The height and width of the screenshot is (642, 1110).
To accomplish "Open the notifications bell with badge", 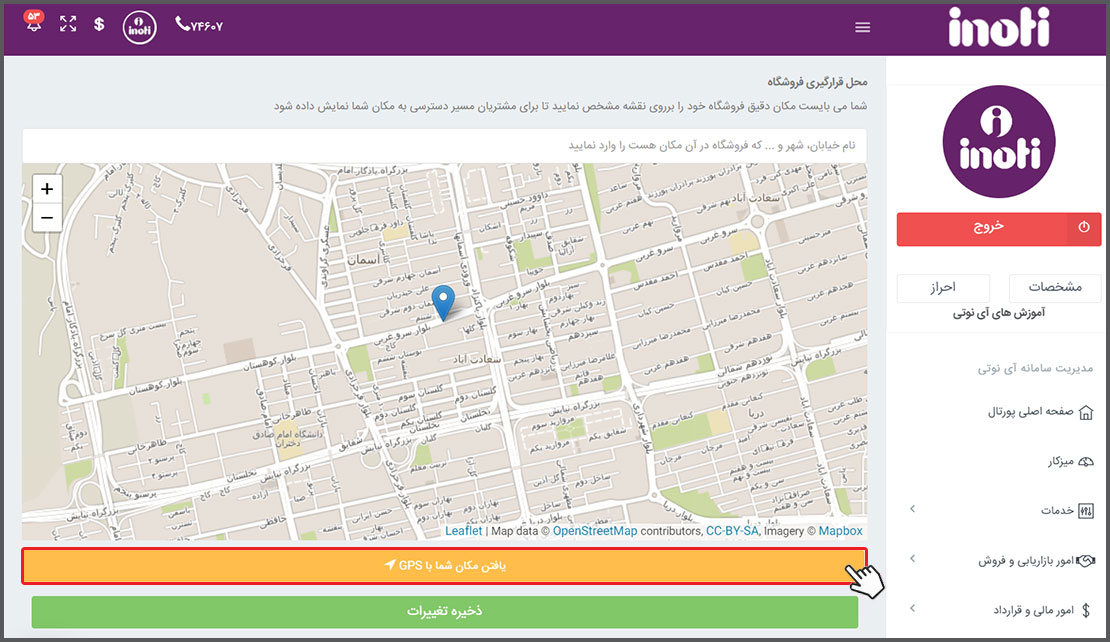I will pyautogui.click(x=34, y=24).
